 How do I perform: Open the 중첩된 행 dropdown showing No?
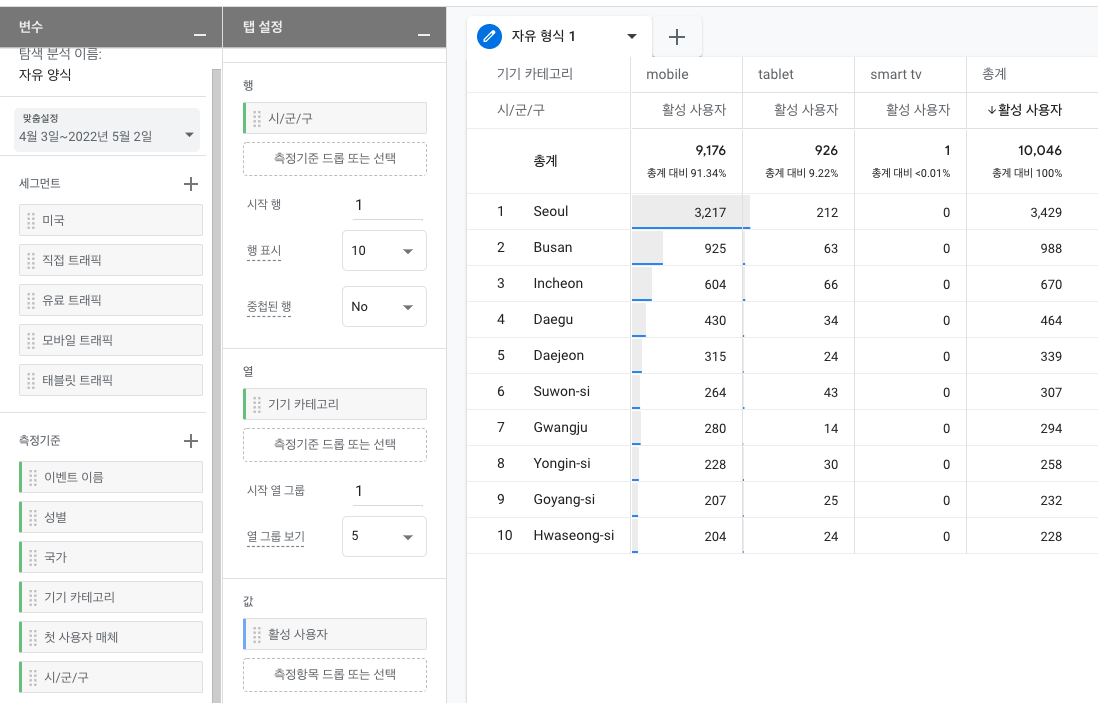click(x=384, y=307)
